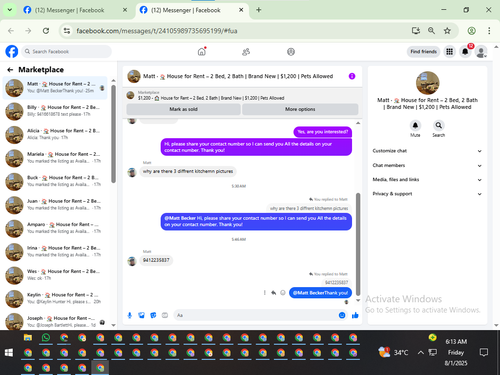Choose a sticker from the sticker icon
The height and width of the screenshot is (375, 500).
click(153, 315)
